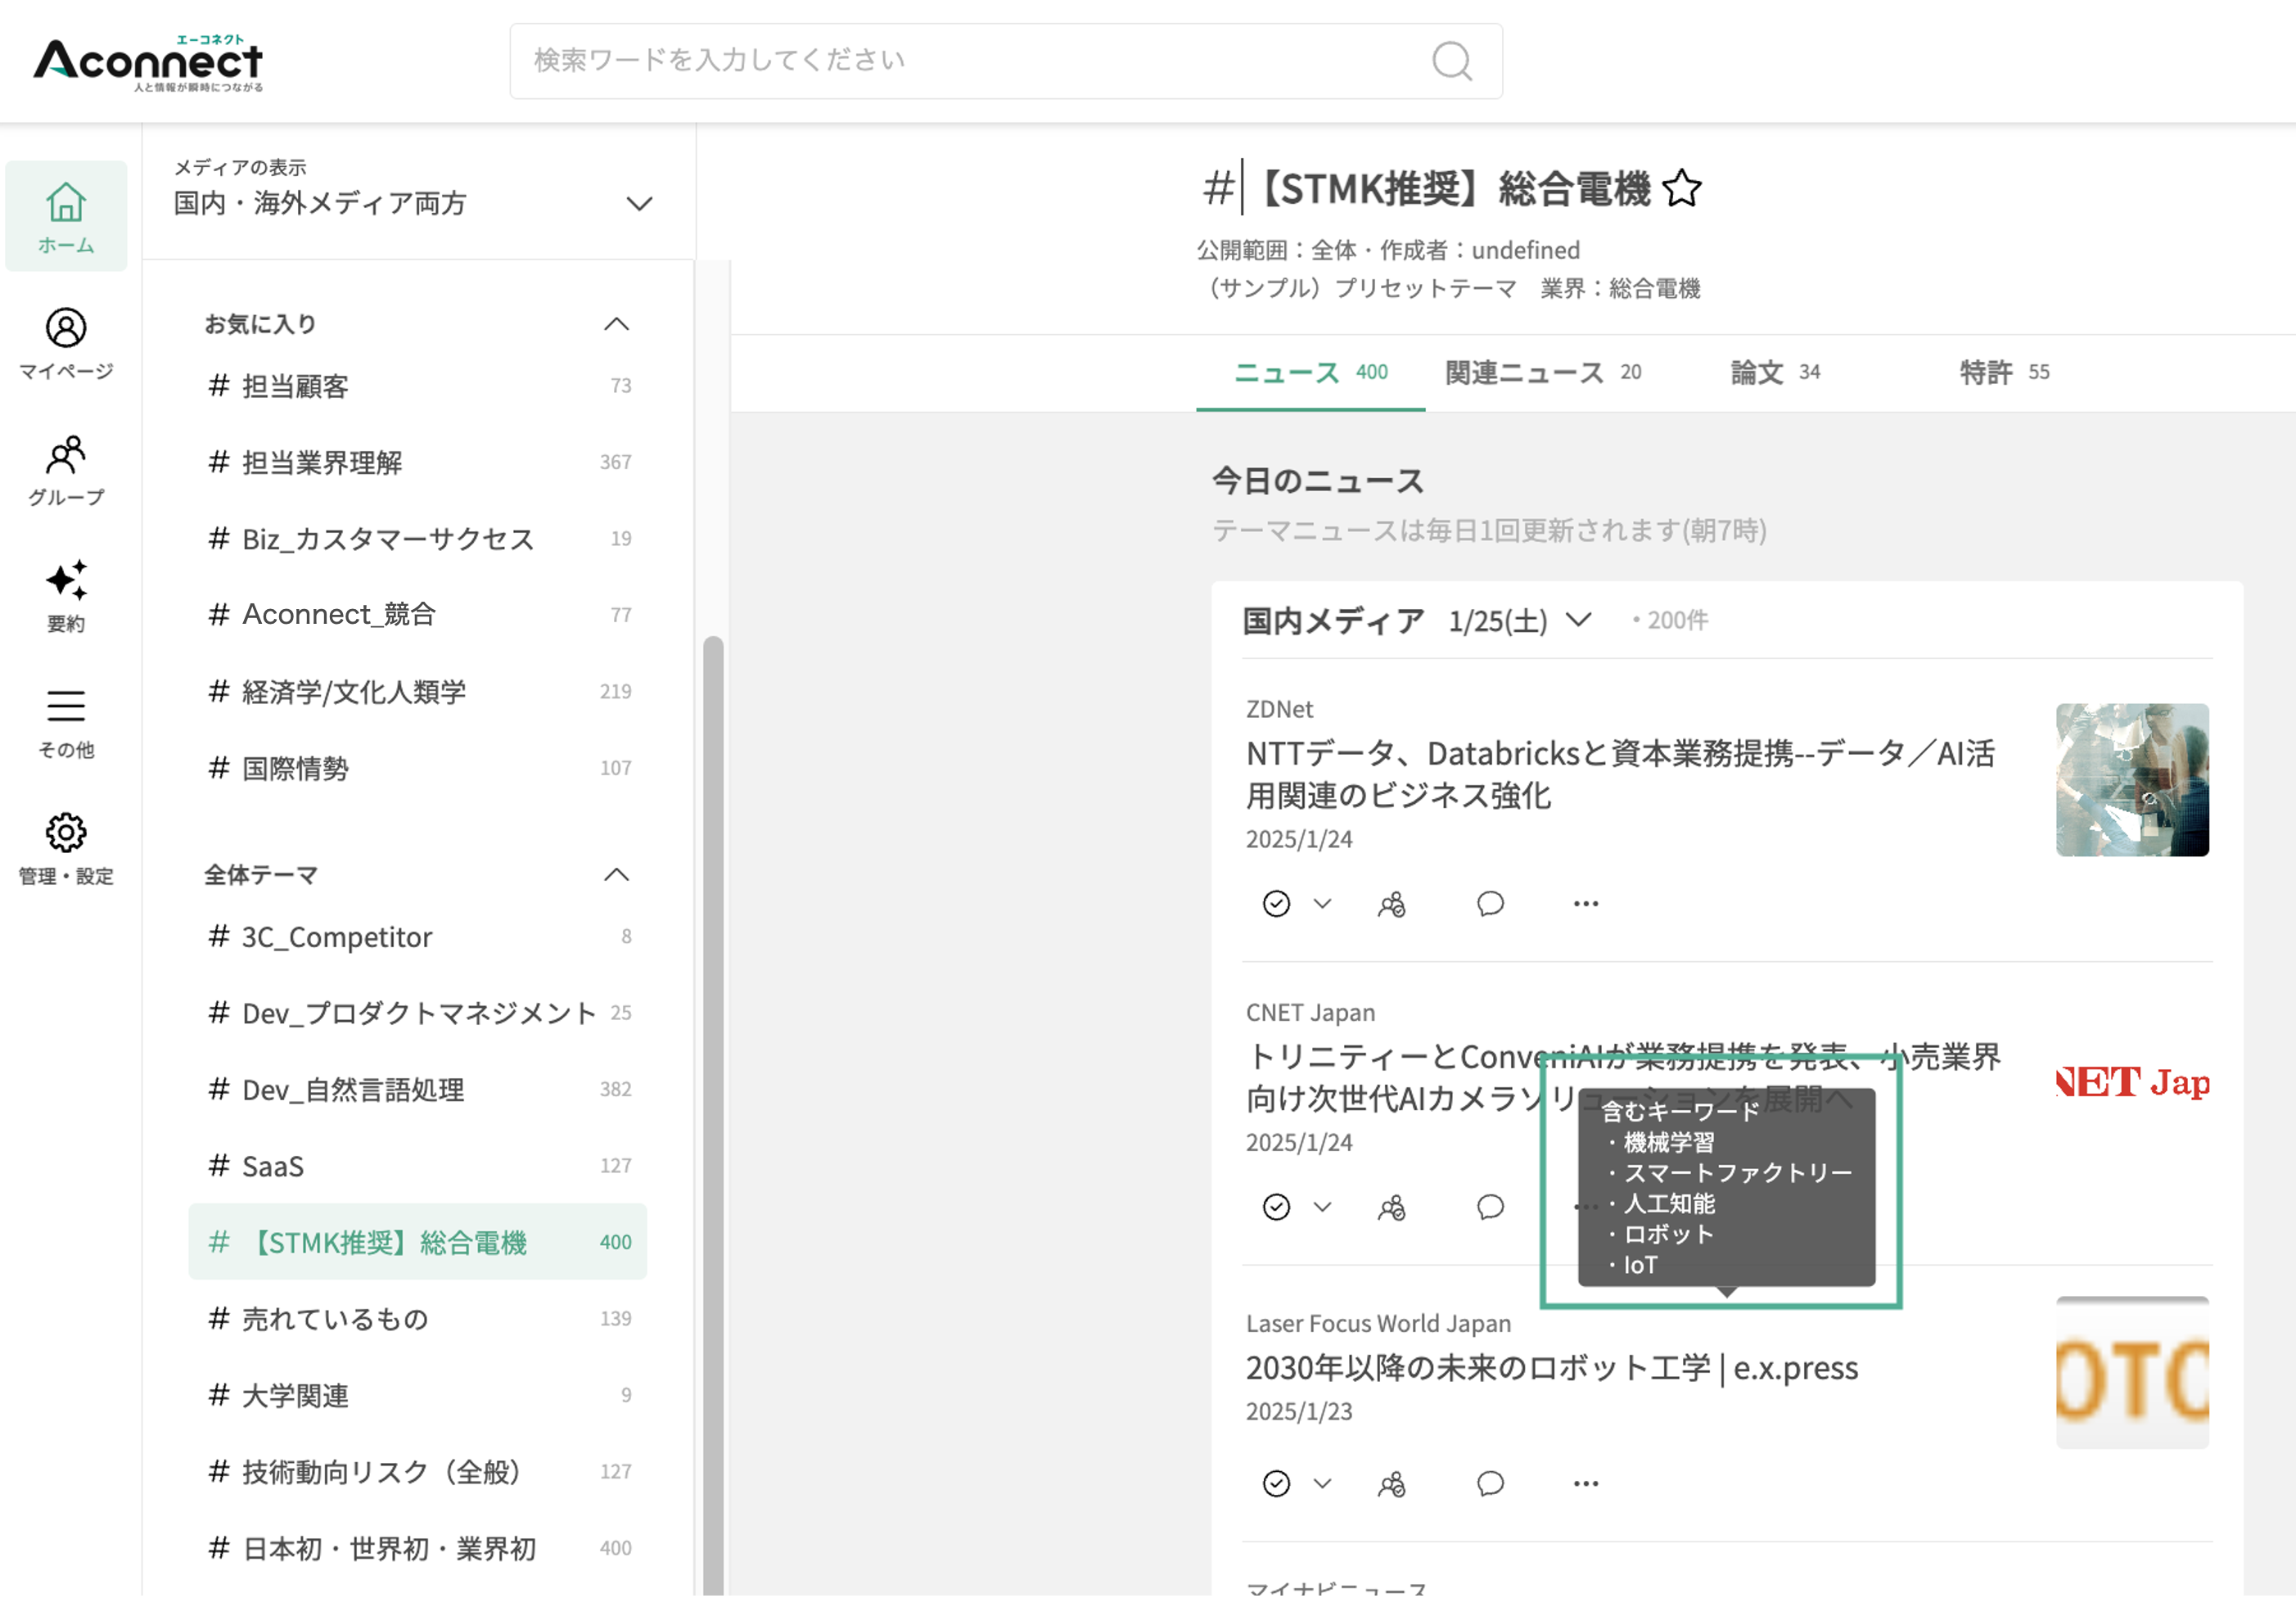Open the 要約 sparkle icon
This screenshot has width=2296, height=1598.
(66, 596)
